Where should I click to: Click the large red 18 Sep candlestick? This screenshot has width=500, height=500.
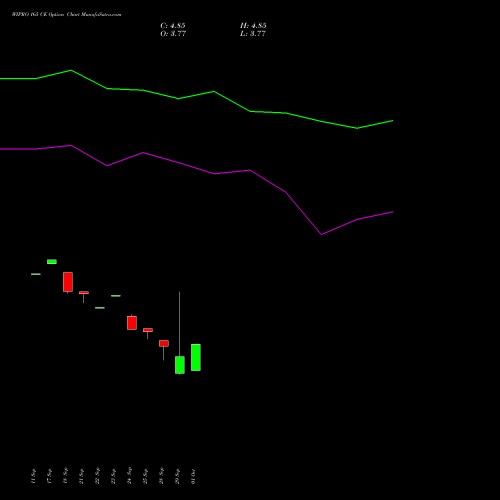(68, 282)
